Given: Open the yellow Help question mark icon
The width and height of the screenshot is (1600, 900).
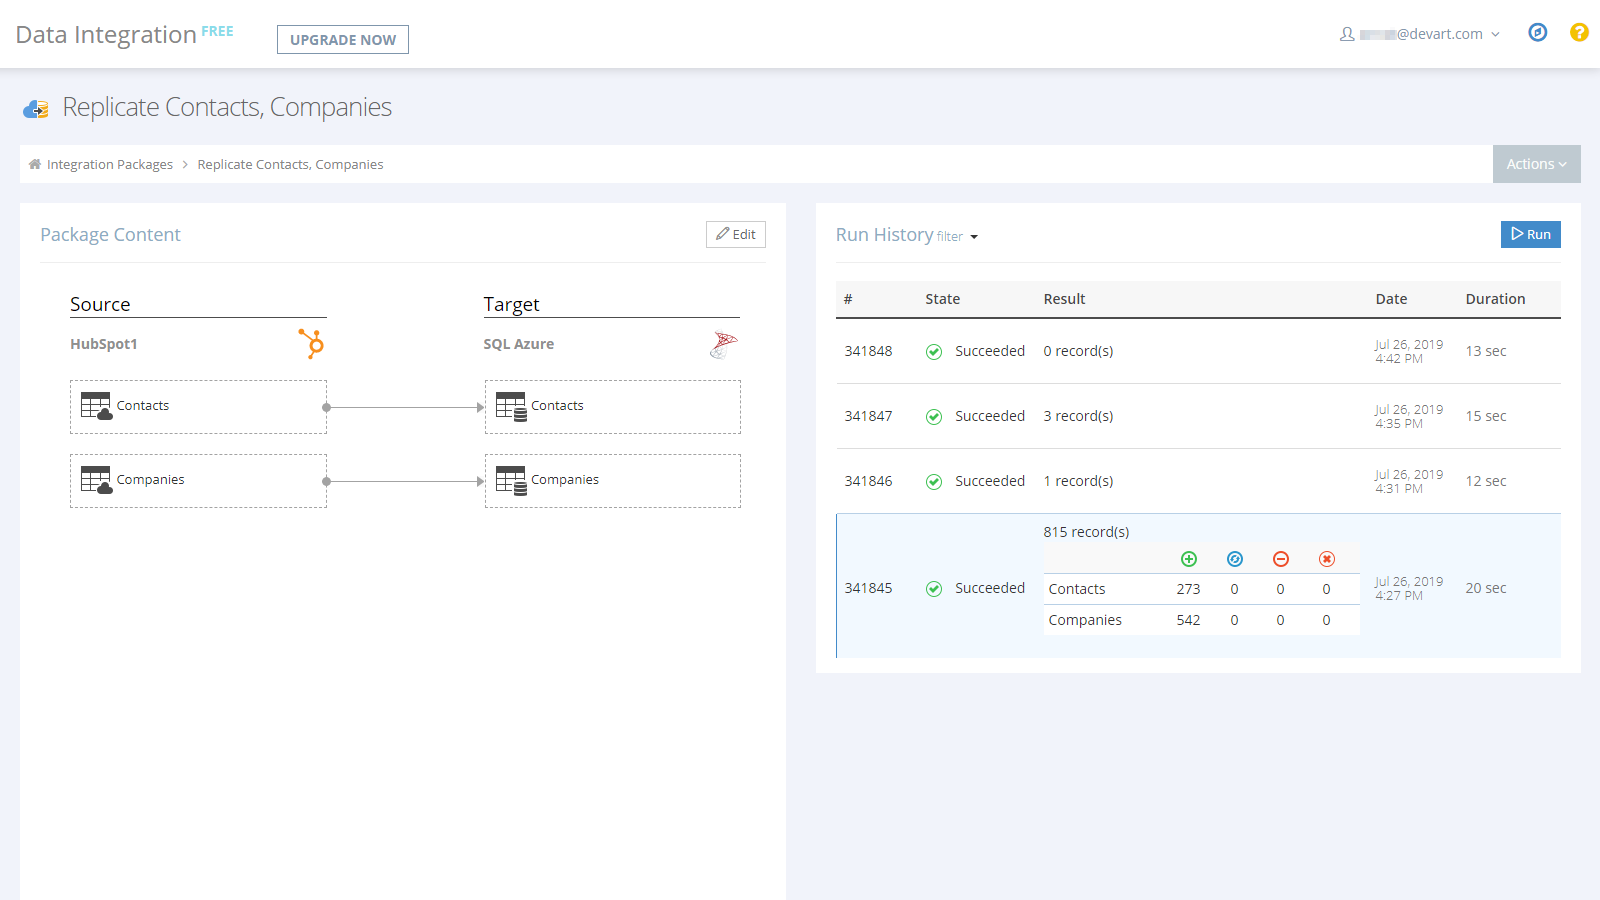Looking at the screenshot, I should tap(1579, 32).
